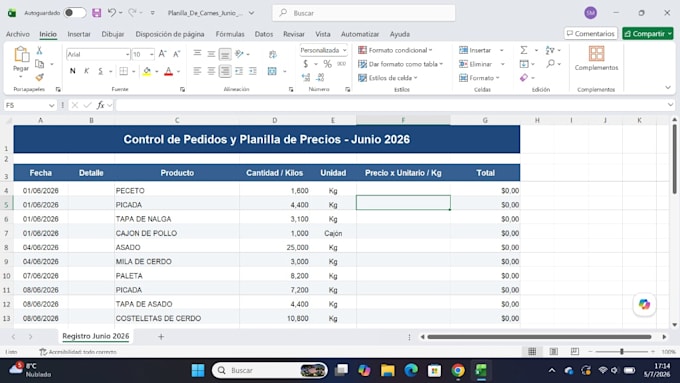Open the Arial font name dropdown
This screenshot has width=680, height=383.
[x=127, y=54]
